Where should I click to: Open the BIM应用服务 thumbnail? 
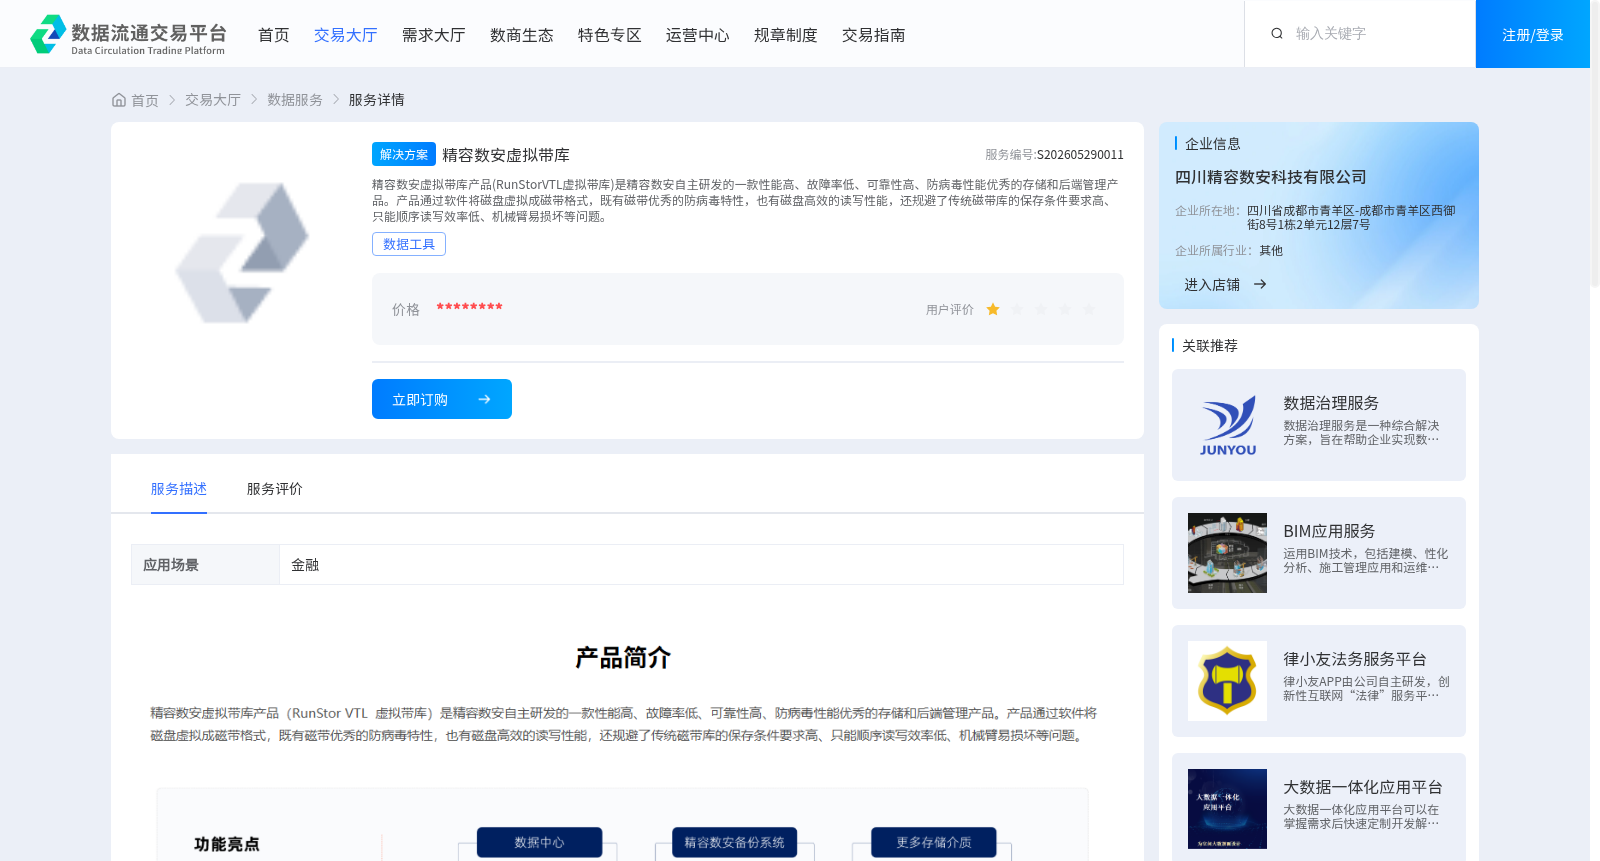1227,553
